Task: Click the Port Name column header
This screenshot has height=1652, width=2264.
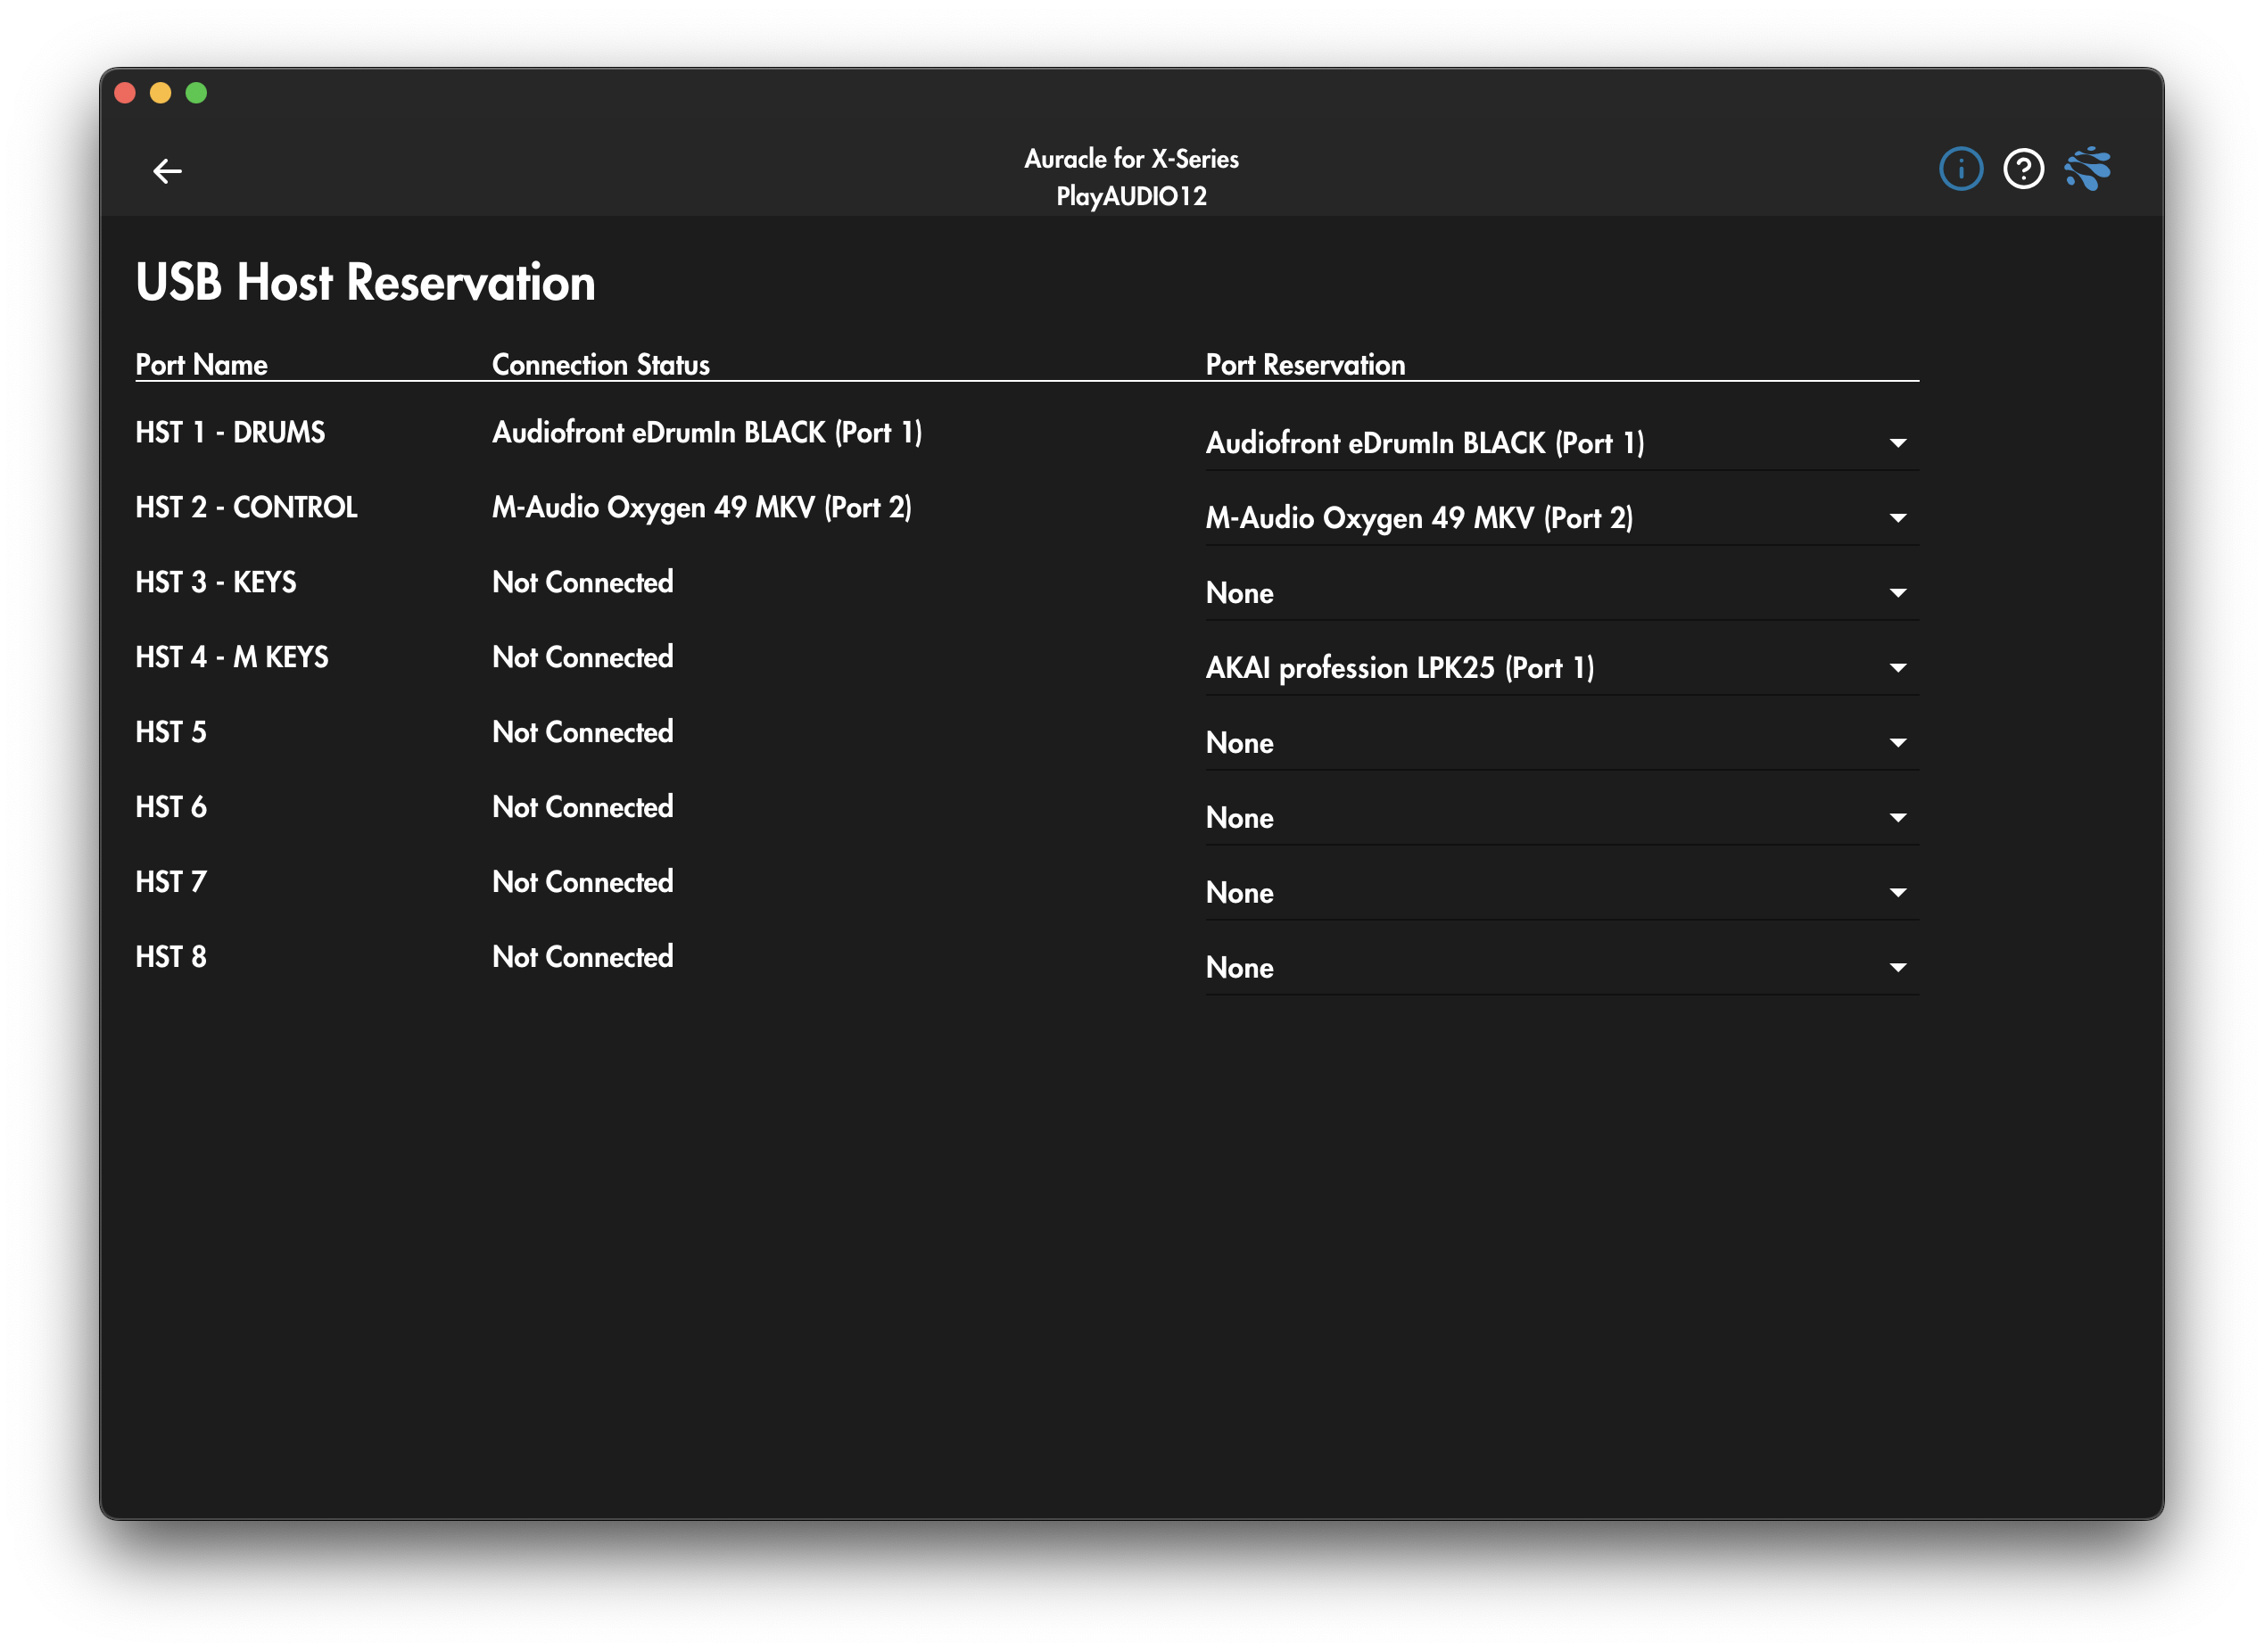Action: [201, 364]
